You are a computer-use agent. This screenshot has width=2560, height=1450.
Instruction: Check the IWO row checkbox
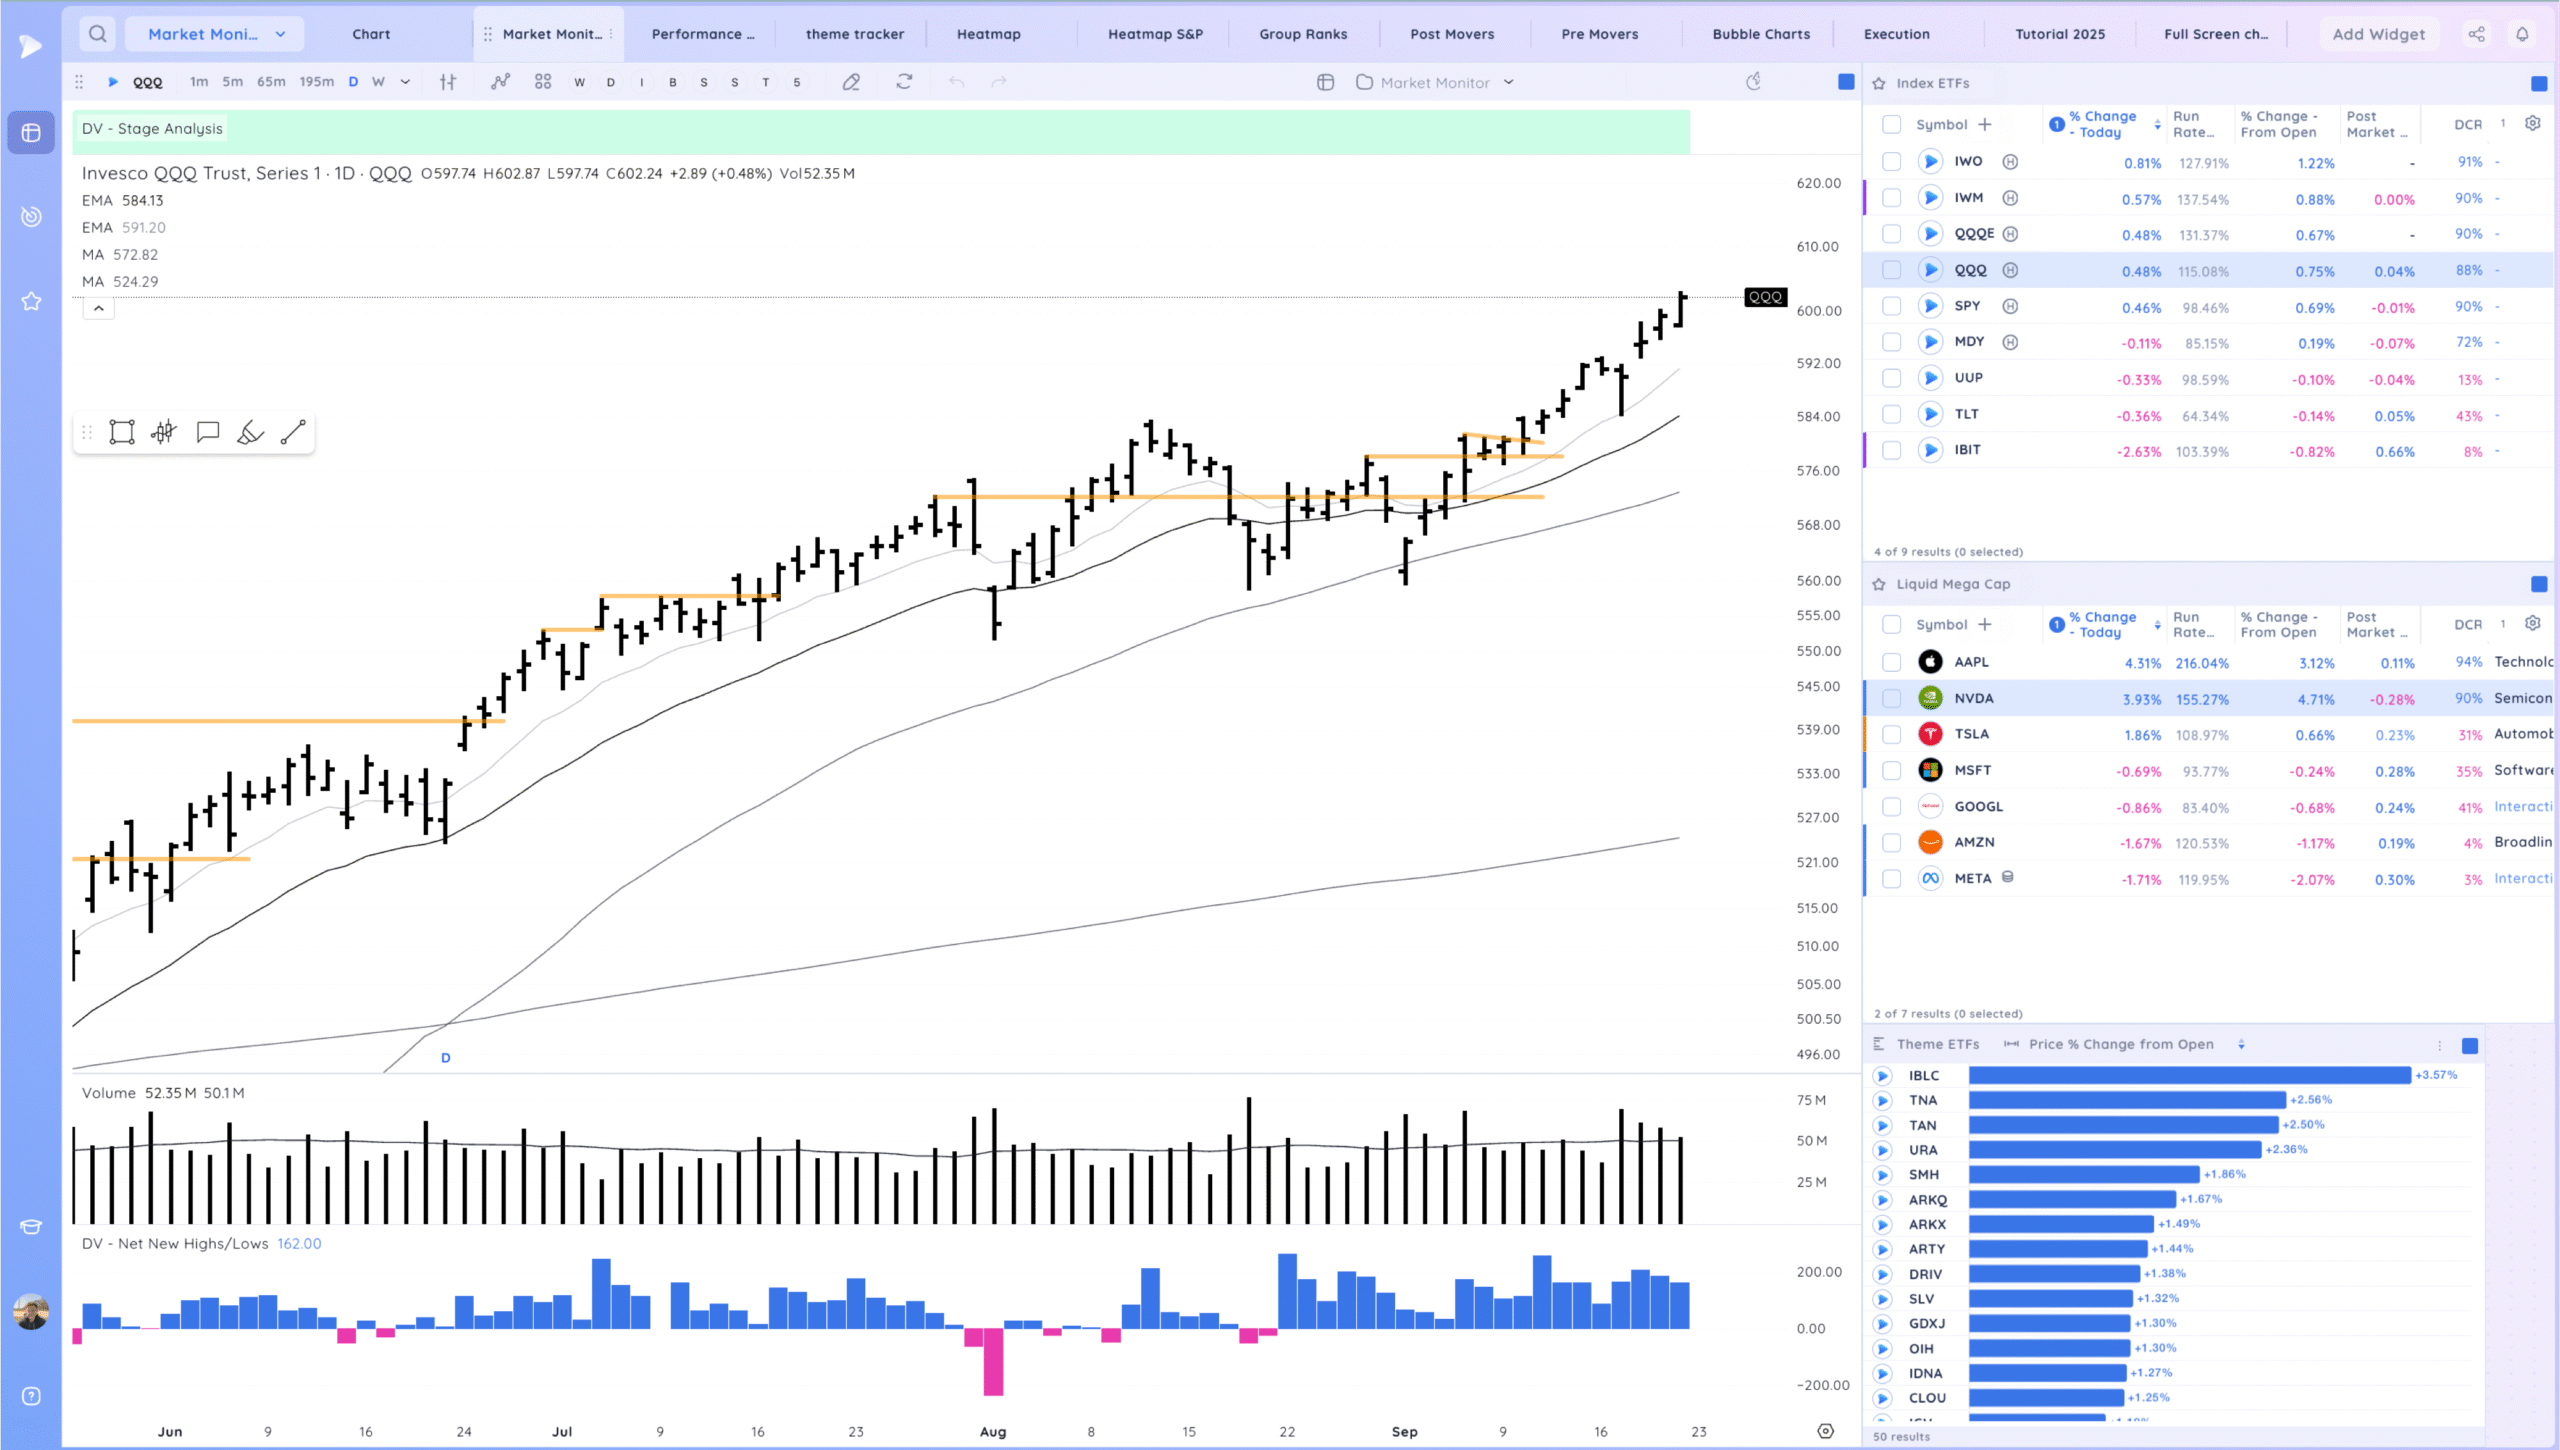(1891, 161)
